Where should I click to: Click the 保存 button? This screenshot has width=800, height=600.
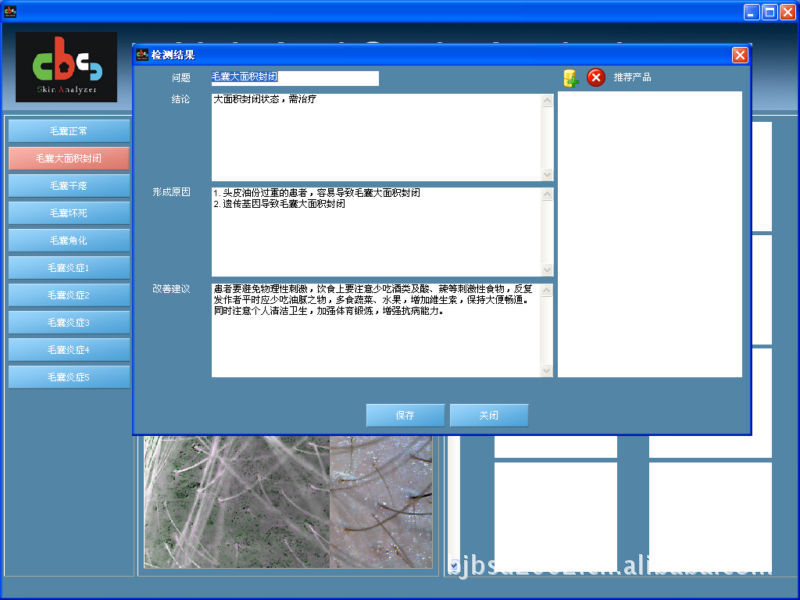(x=405, y=415)
